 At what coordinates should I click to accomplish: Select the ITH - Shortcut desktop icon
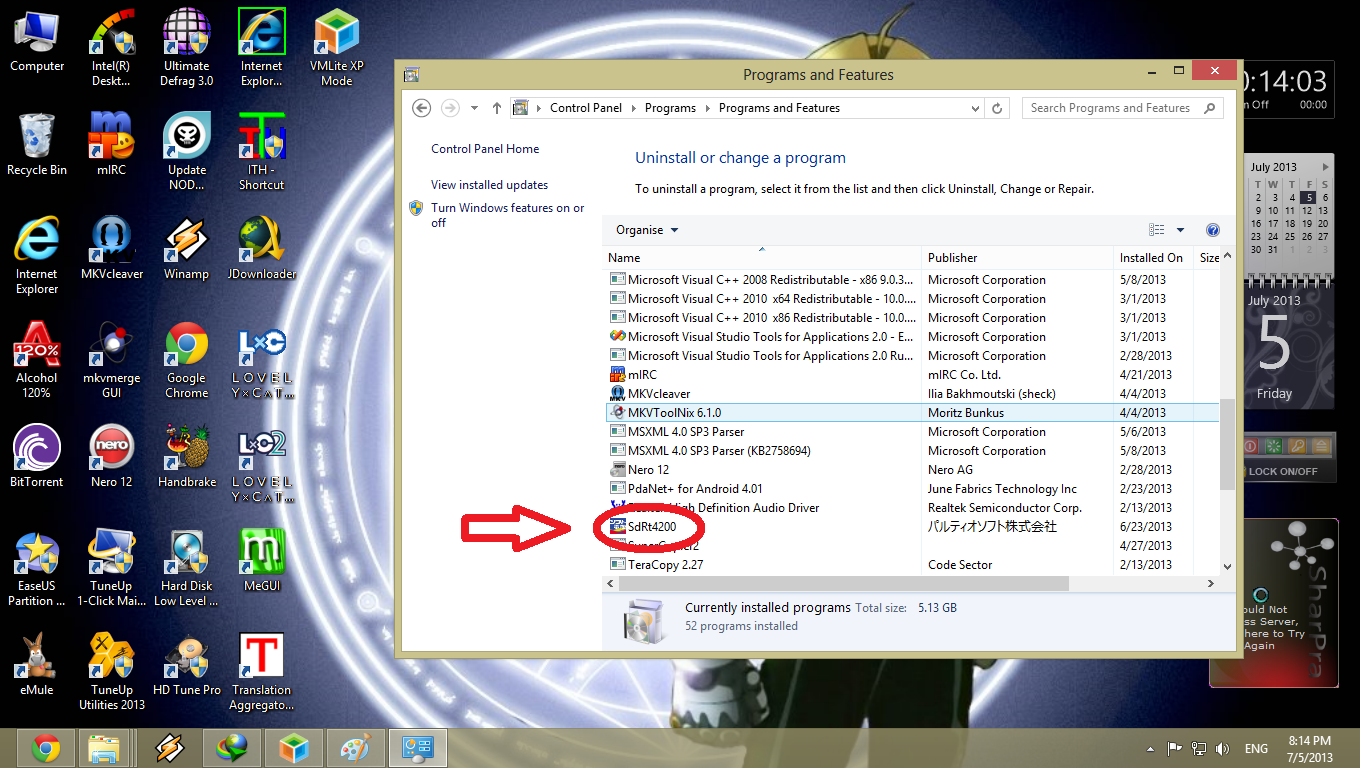pos(262,152)
